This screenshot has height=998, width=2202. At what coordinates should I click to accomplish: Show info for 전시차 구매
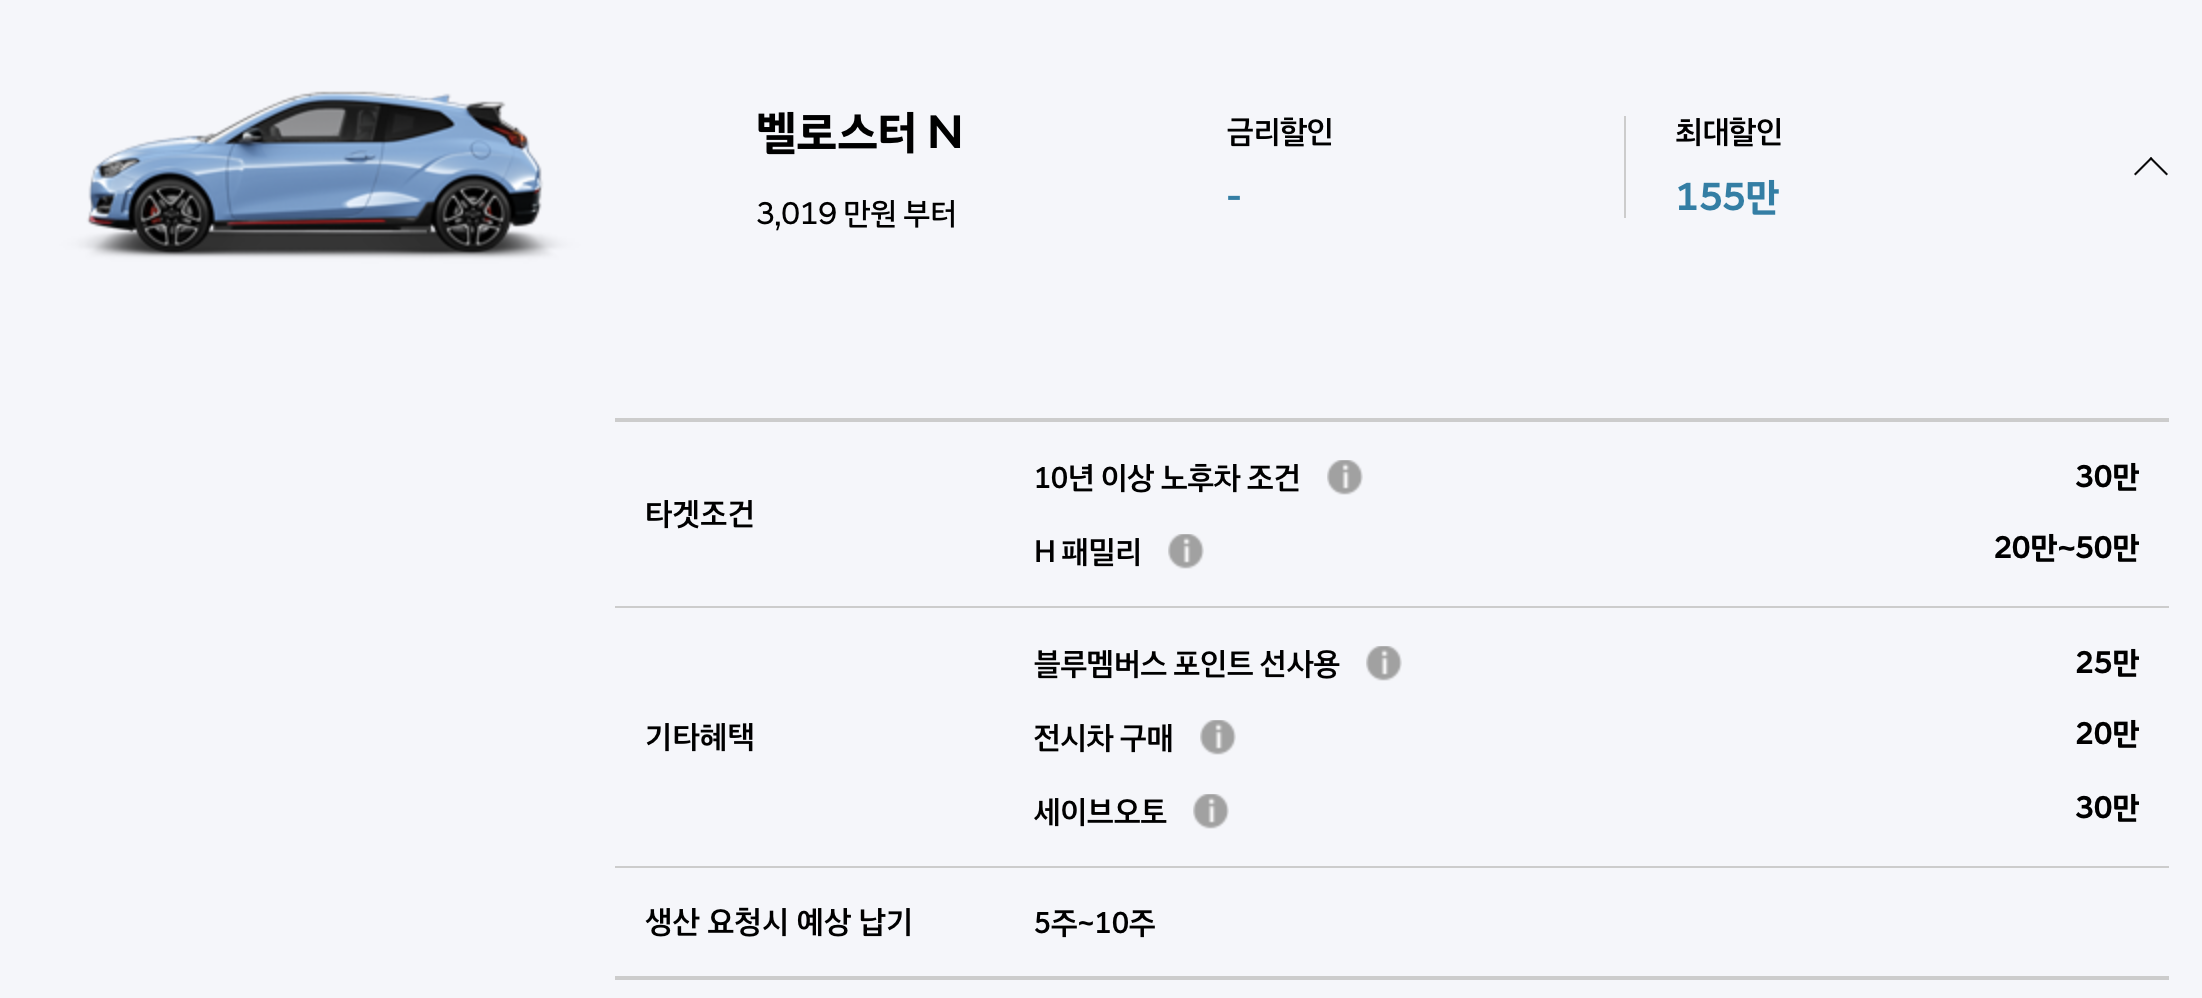point(1217,737)
